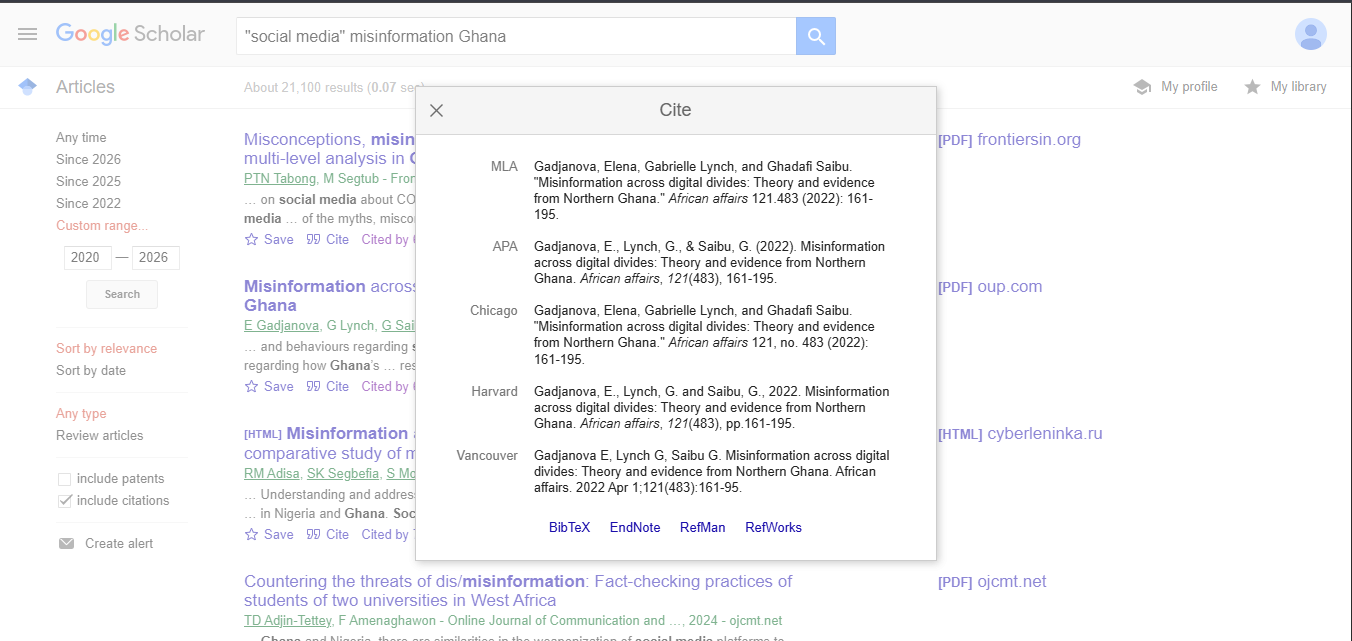Image resolution: width=1352 pixels, height=641 pixels.
Task: Click the APA citation text
Action: click(709, 263)
